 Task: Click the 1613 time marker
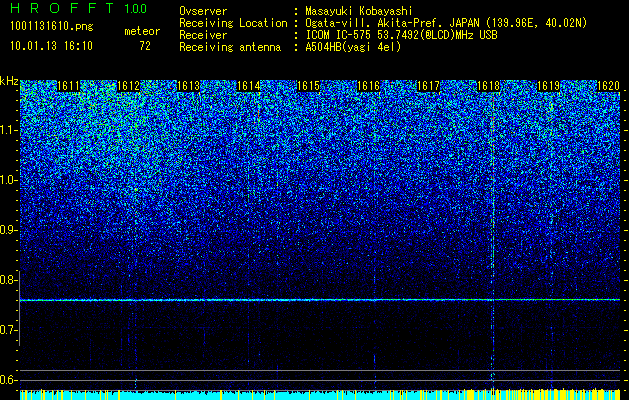[x=189, y=86]
